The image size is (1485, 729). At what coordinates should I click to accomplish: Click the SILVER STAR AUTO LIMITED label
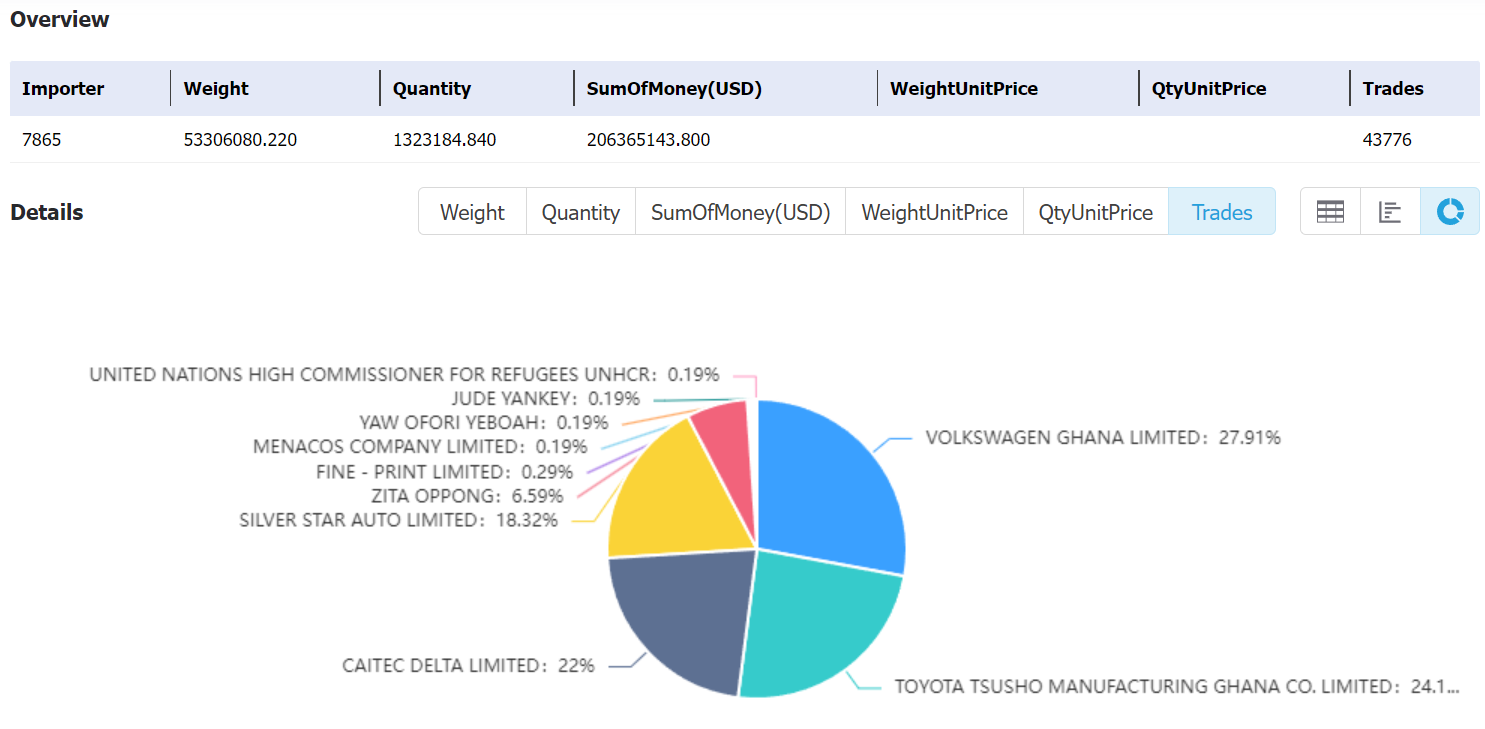tap(399, 520)
